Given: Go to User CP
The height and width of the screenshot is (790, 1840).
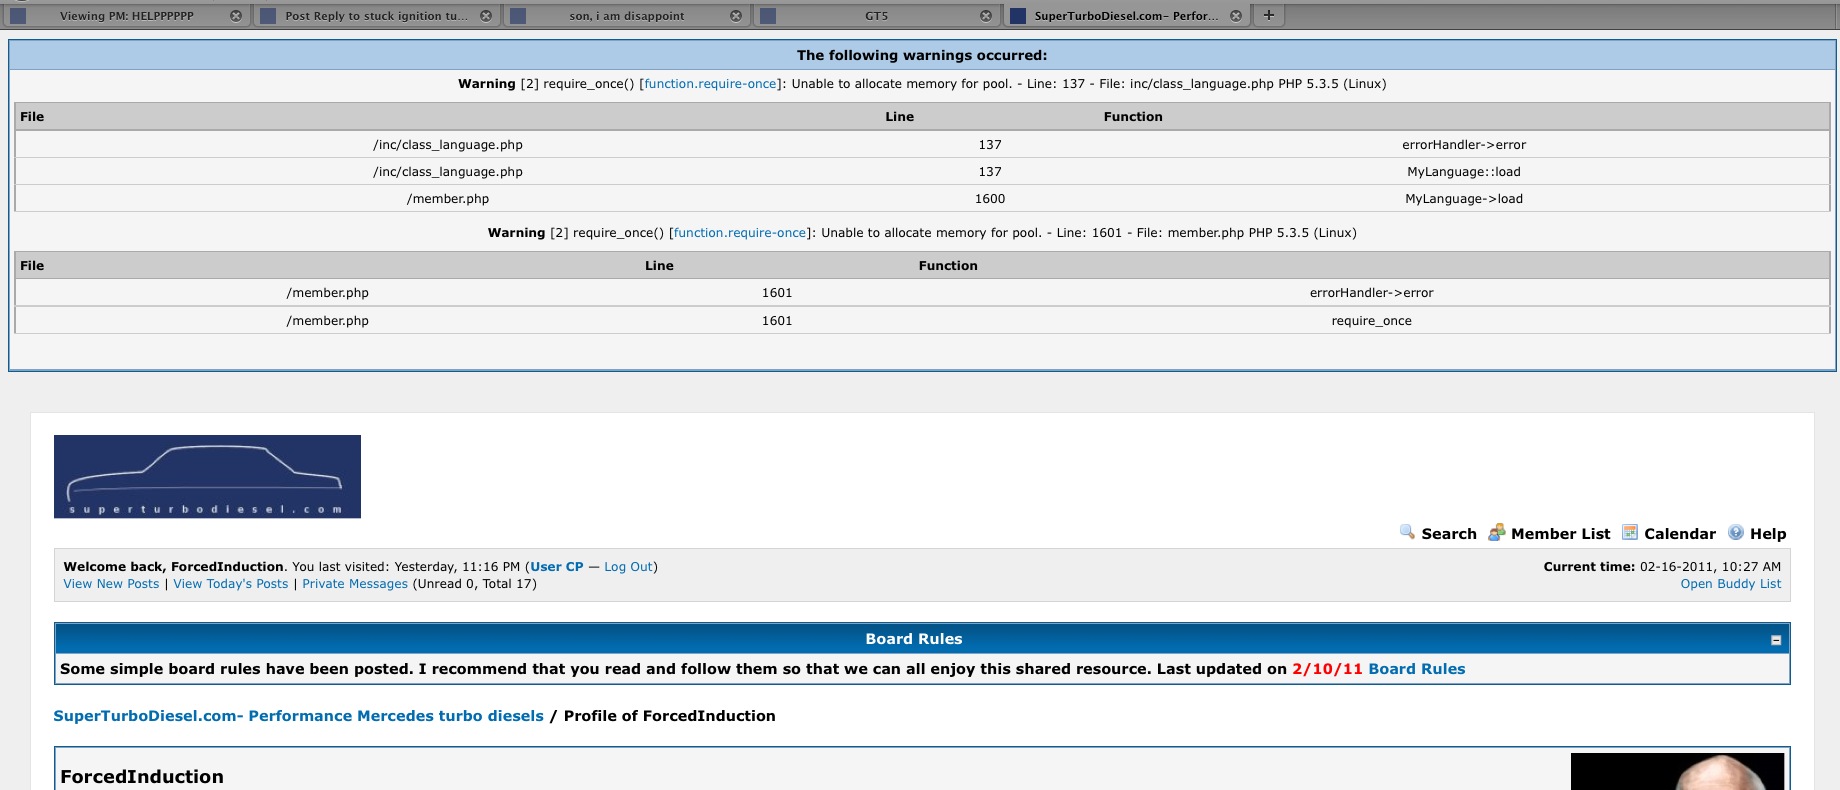Looking at the screenshot, I should (x=557, y=567).
